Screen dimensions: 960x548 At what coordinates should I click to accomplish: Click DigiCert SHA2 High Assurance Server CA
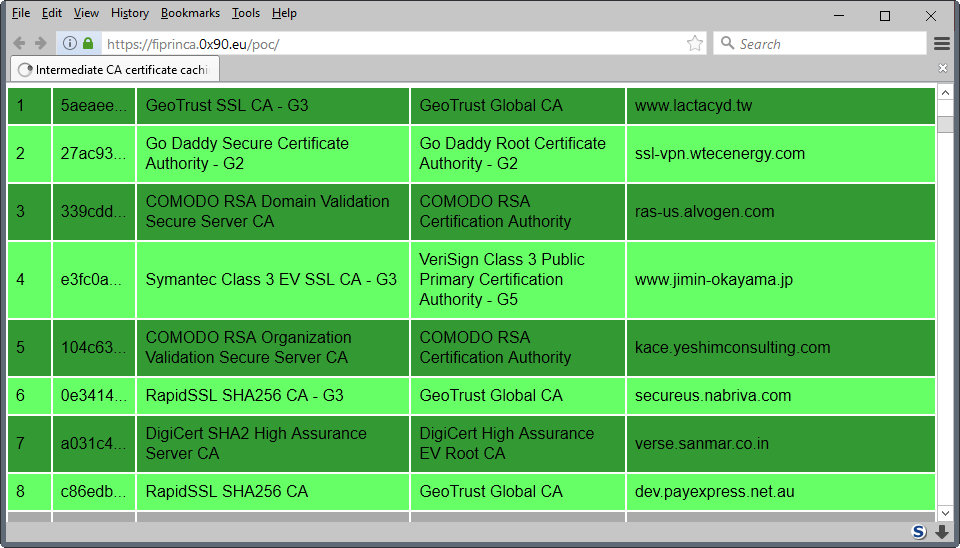(272, 444)
